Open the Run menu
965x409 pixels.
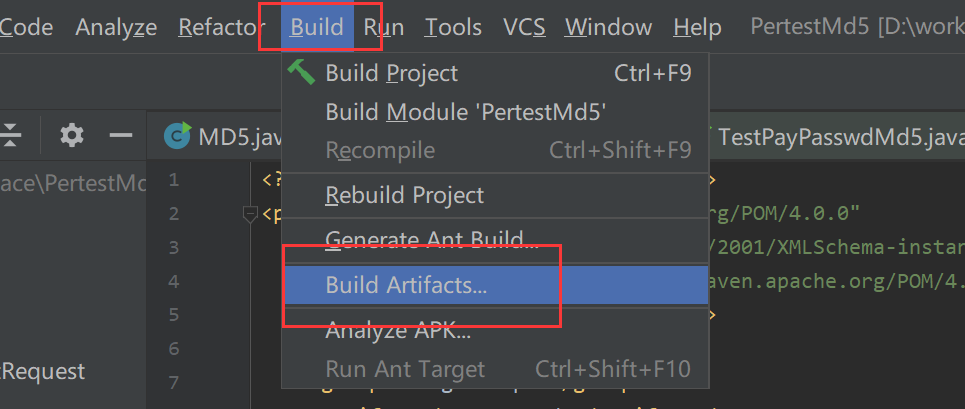pos(384,28)
